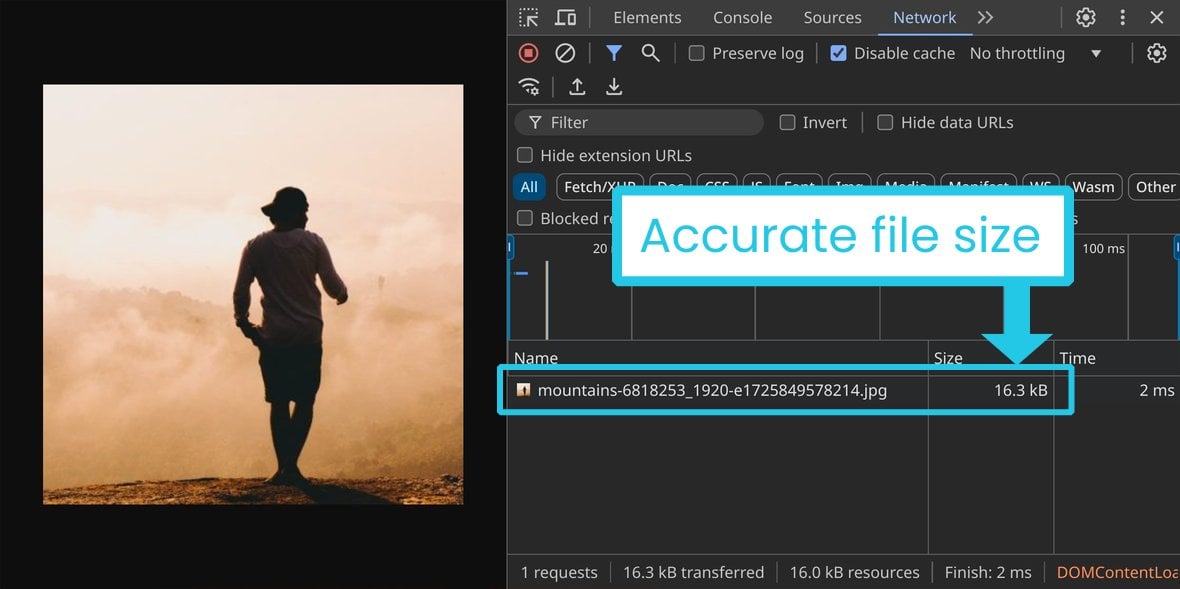Viewport: 1180px width, 589px height.
Task: Switch to the Console tab
Action: pyautogui.click(x=741, y=17)
